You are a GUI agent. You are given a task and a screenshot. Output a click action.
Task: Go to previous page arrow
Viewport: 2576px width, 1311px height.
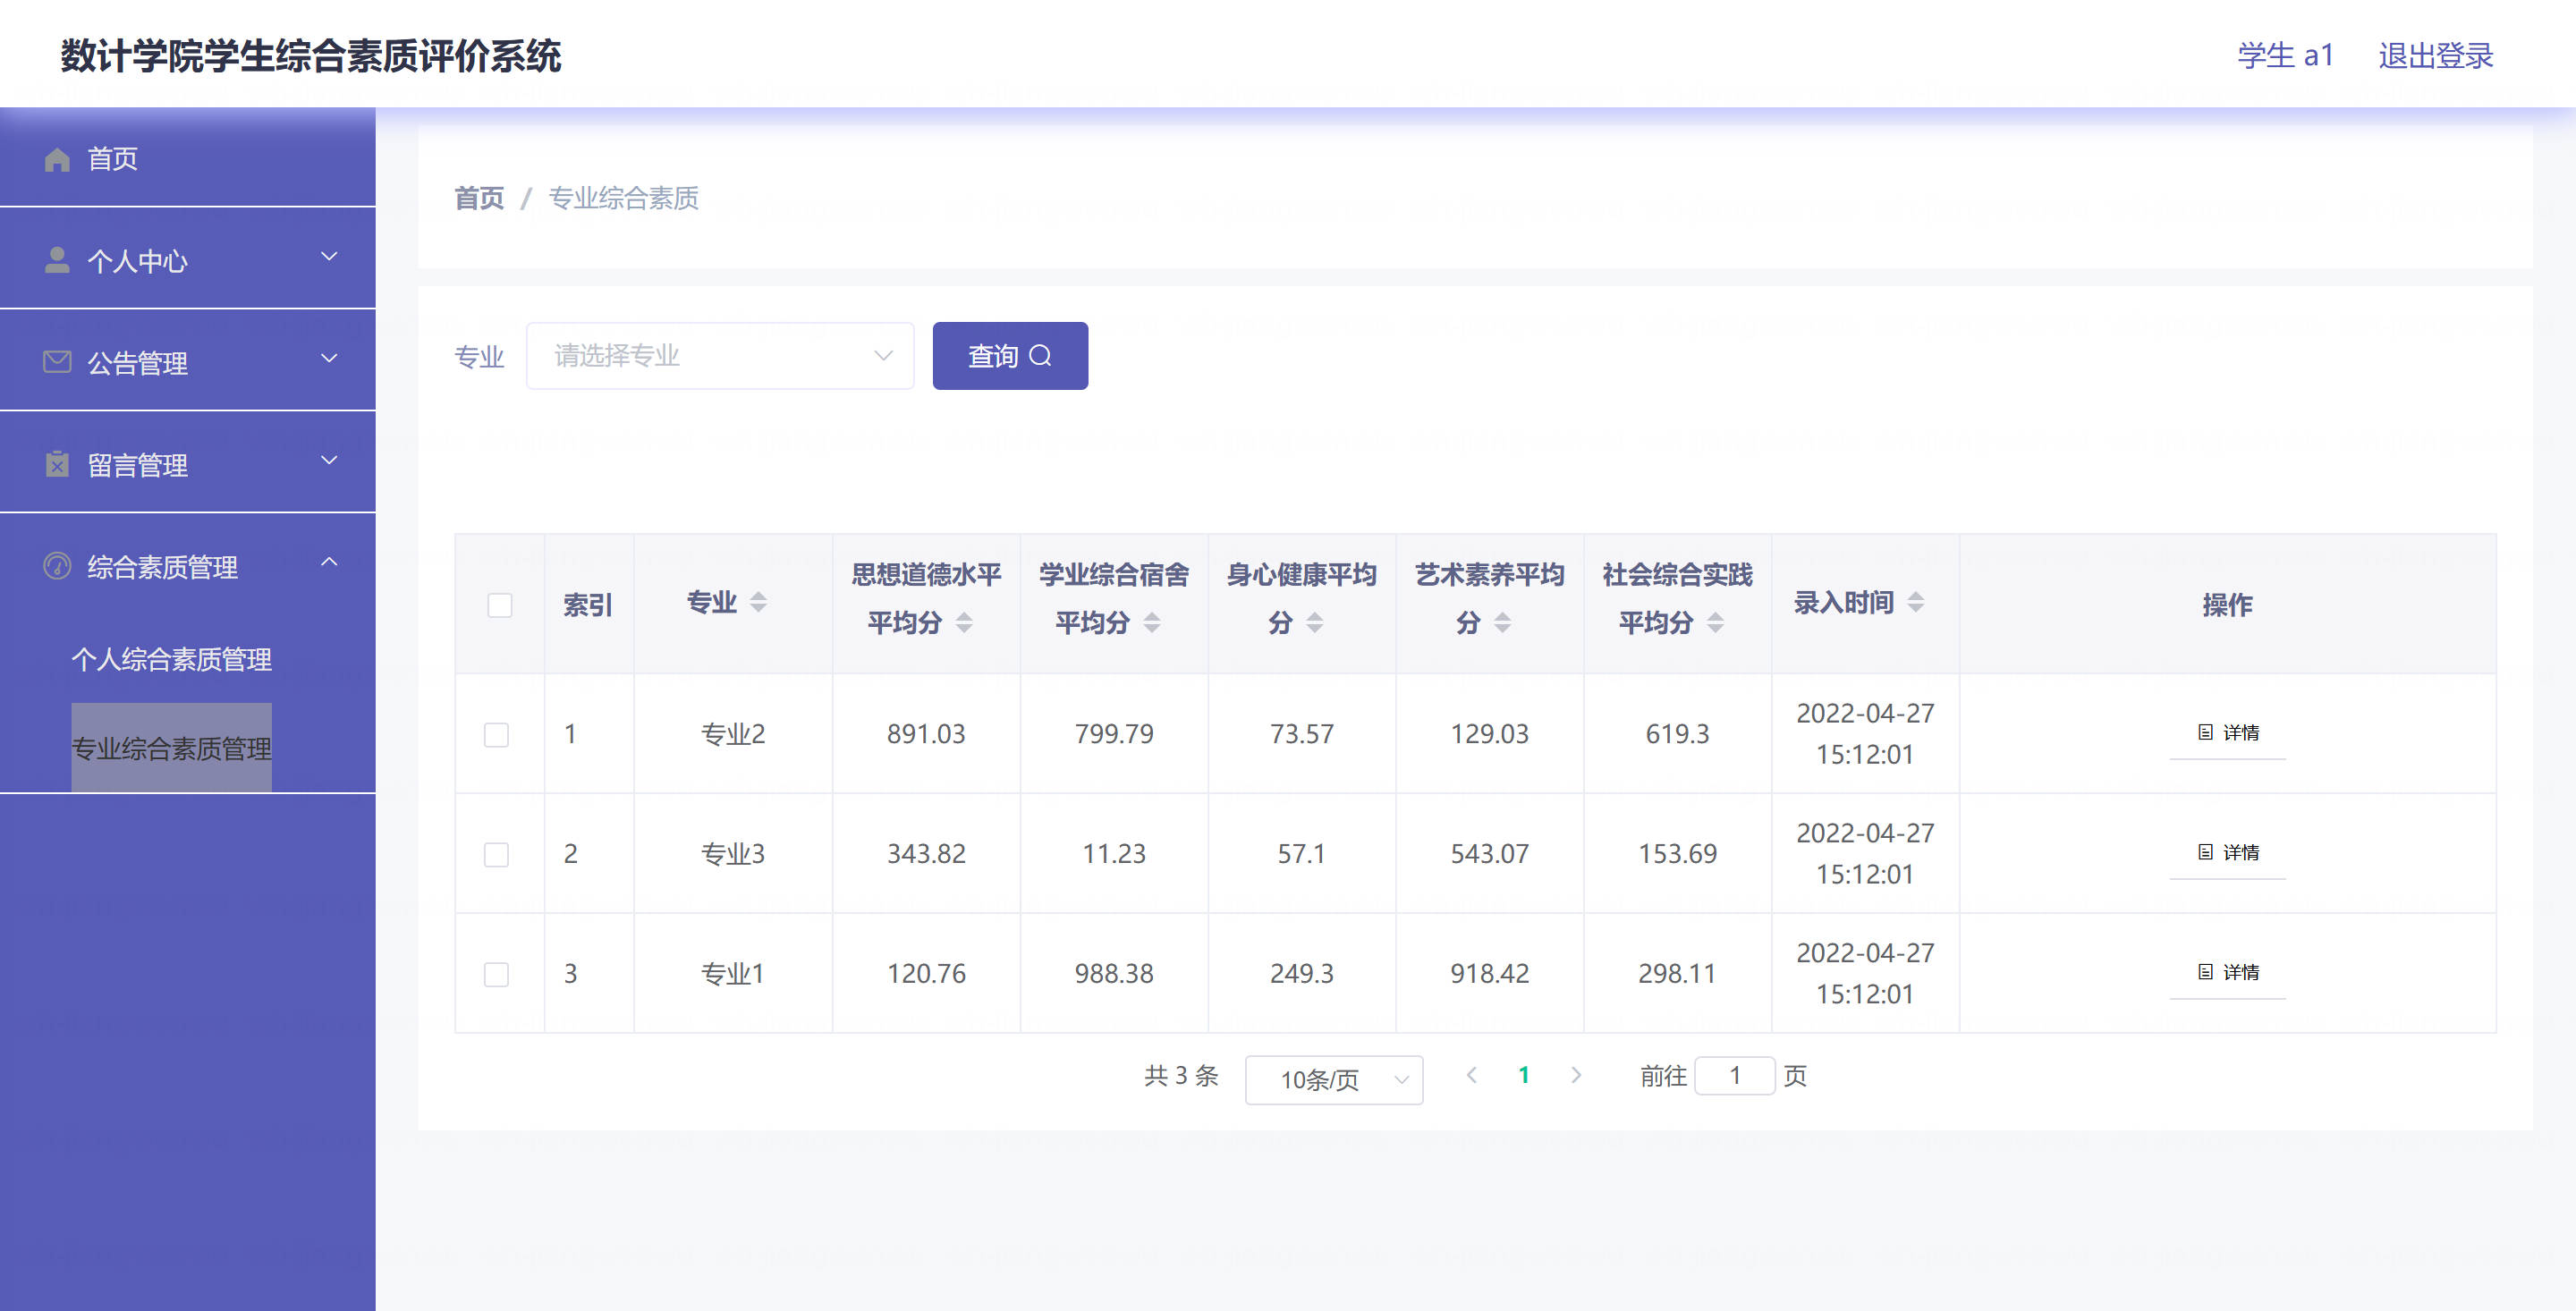coord(1471,1075)
